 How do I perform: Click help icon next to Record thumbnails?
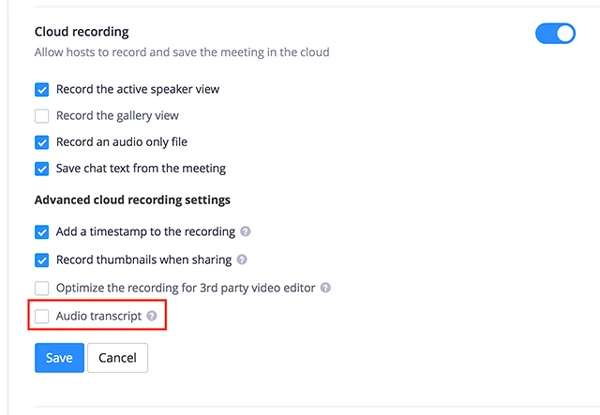pyautogui.click(x=242, y=260)
